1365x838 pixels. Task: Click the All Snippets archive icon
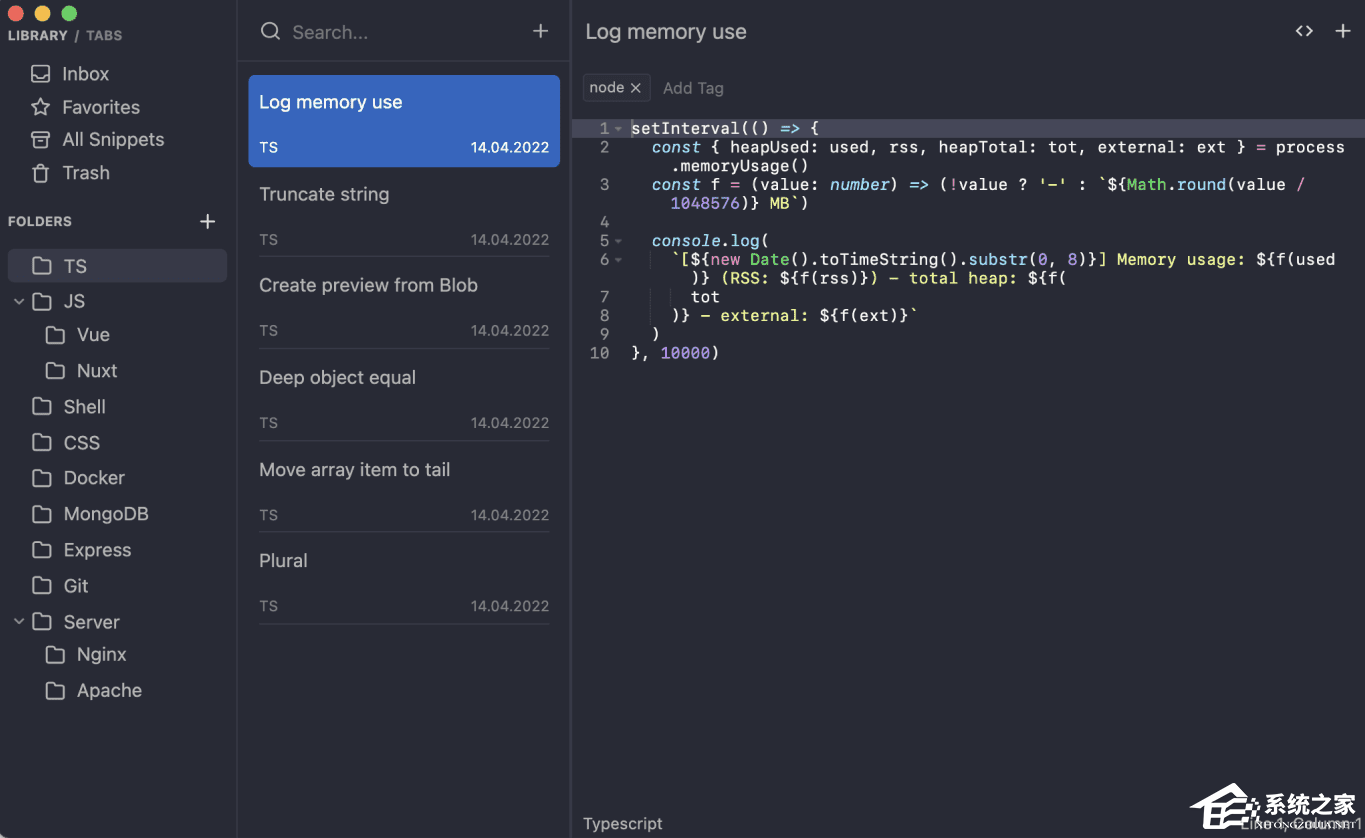(x=40, y=140)
